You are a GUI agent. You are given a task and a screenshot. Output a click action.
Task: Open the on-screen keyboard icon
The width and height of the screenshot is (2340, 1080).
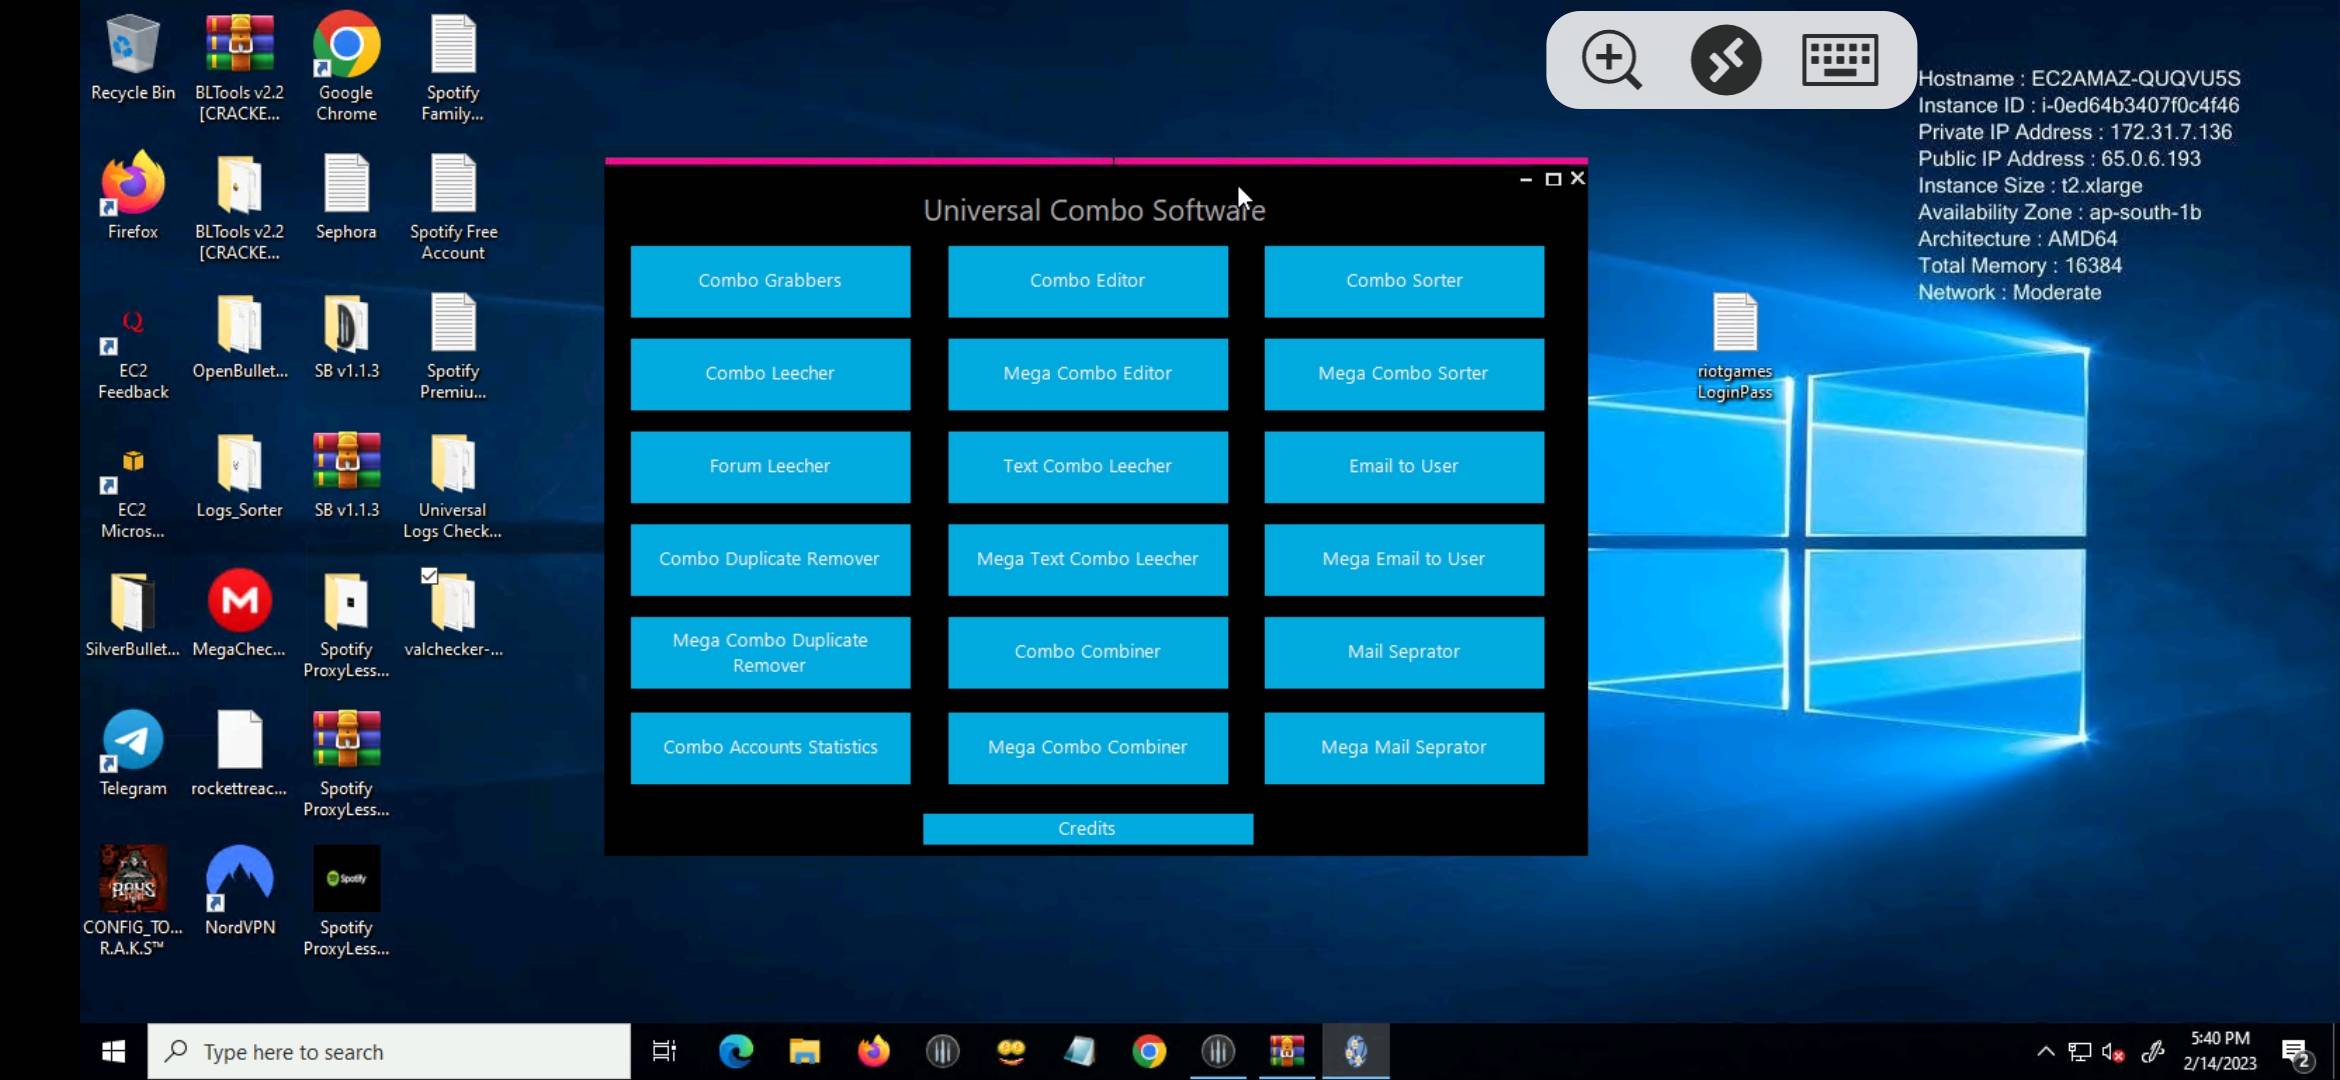point(1840,60)
